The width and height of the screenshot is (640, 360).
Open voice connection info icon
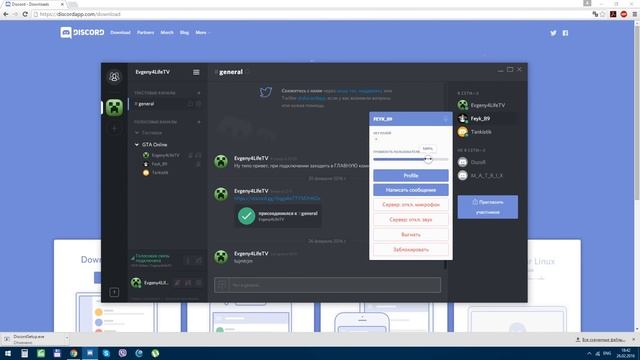(x=188, y=260)
